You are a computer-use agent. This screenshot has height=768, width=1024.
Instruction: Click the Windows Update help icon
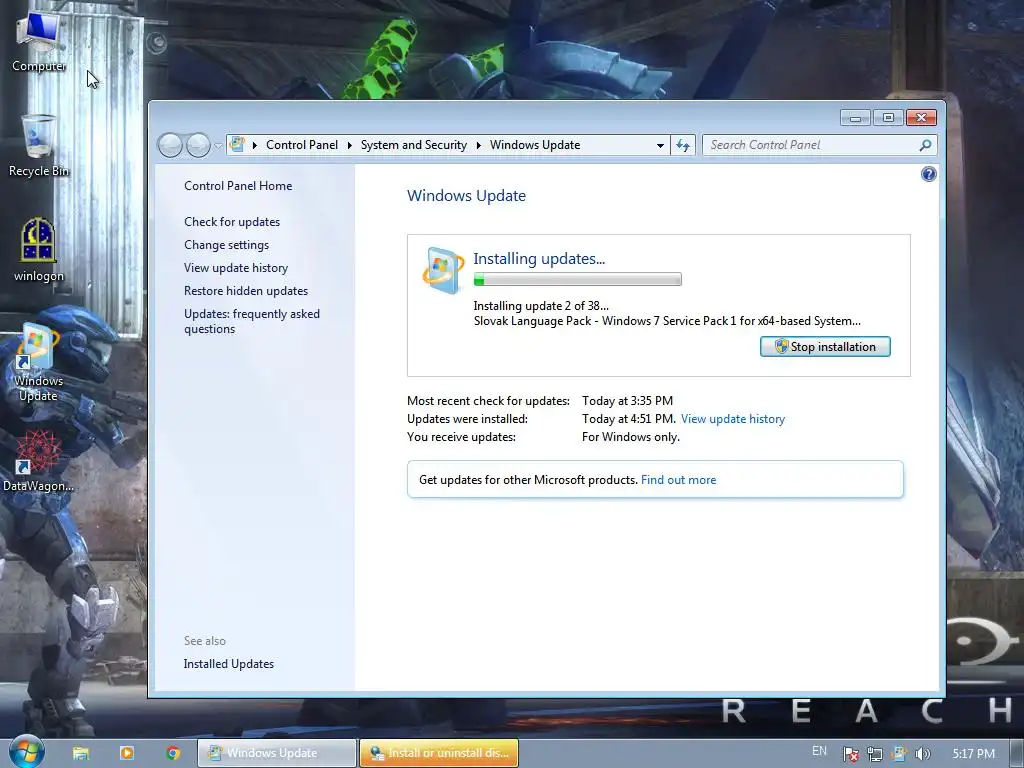pyautogui.click(x=928, y=174)
